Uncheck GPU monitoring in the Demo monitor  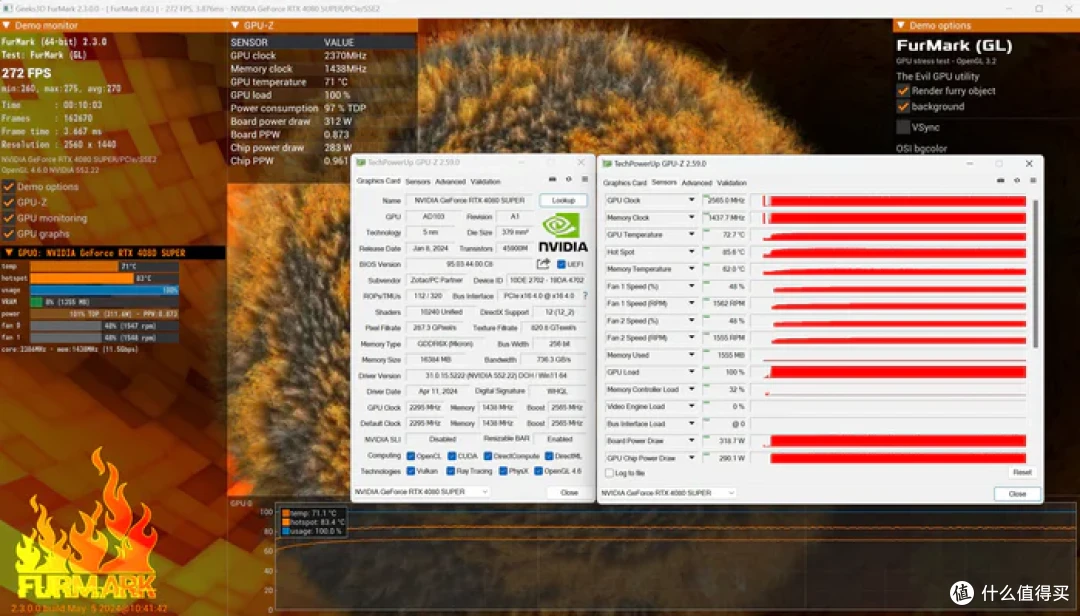[x=9, y=218]
